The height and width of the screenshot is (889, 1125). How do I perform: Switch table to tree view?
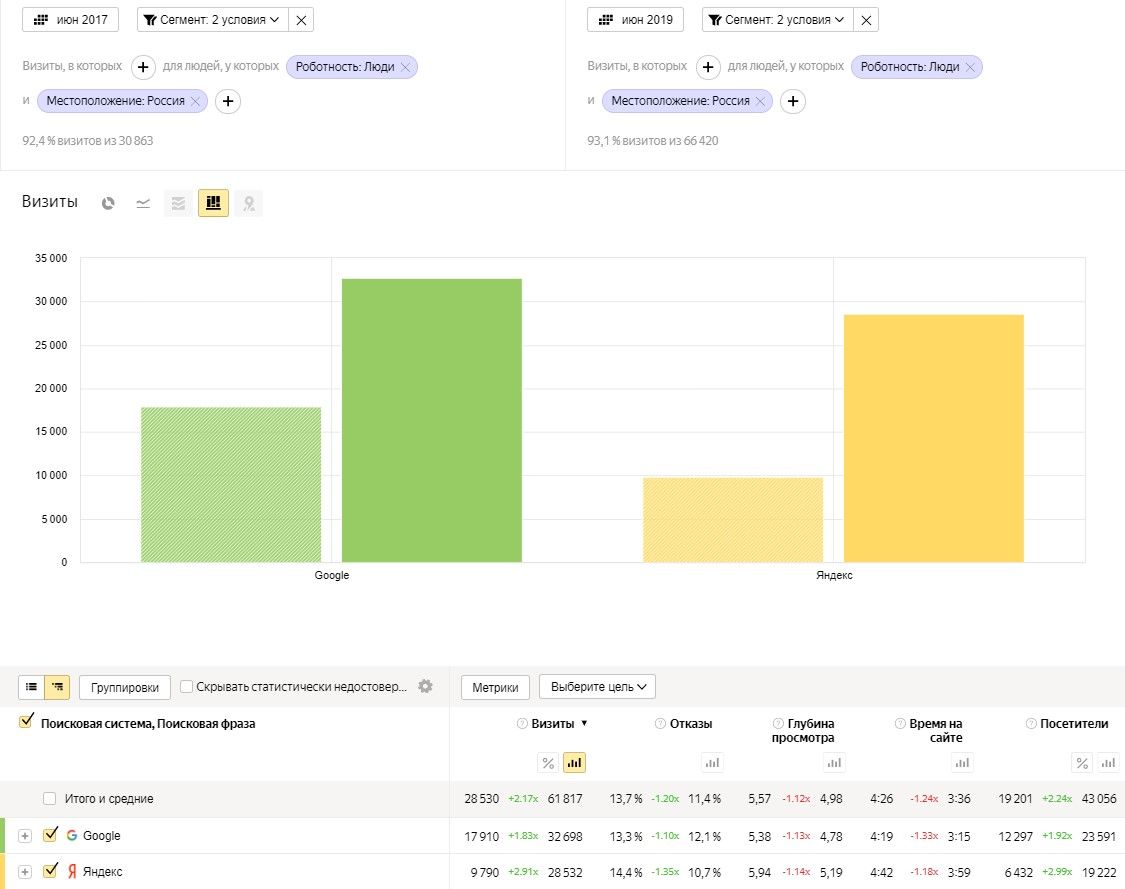57,687
